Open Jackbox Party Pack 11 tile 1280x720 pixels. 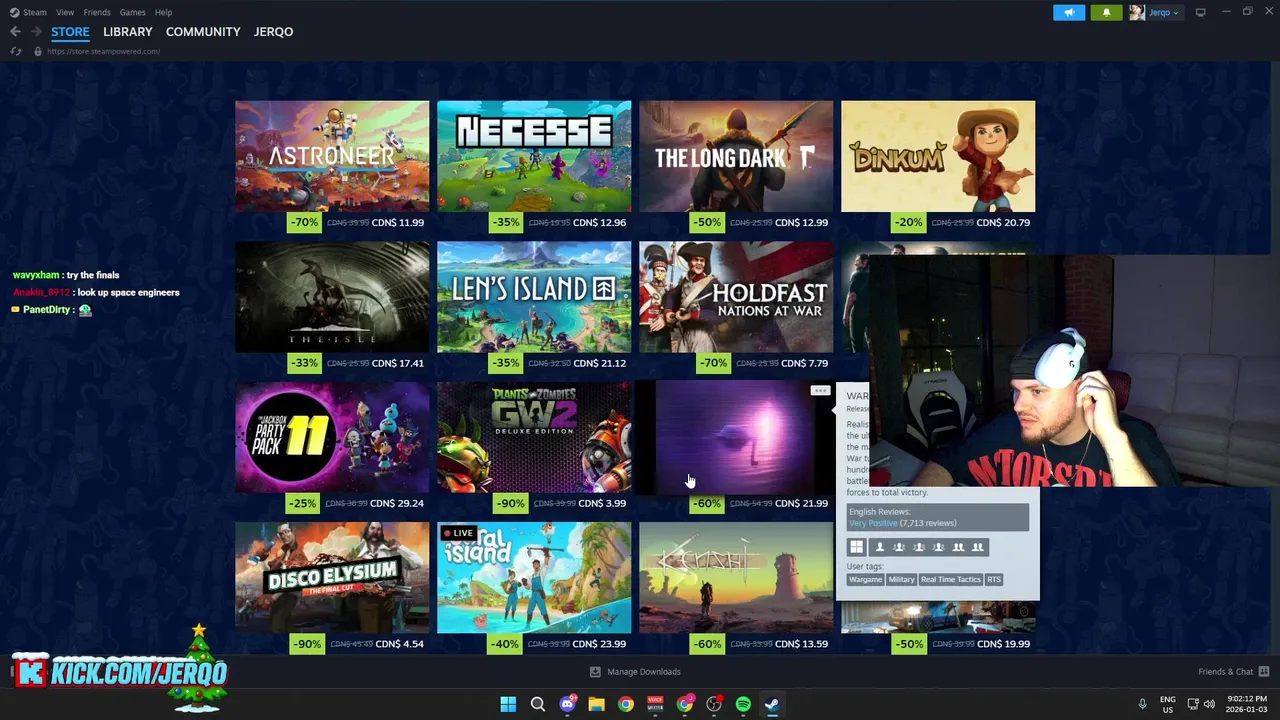coord(332,437)
